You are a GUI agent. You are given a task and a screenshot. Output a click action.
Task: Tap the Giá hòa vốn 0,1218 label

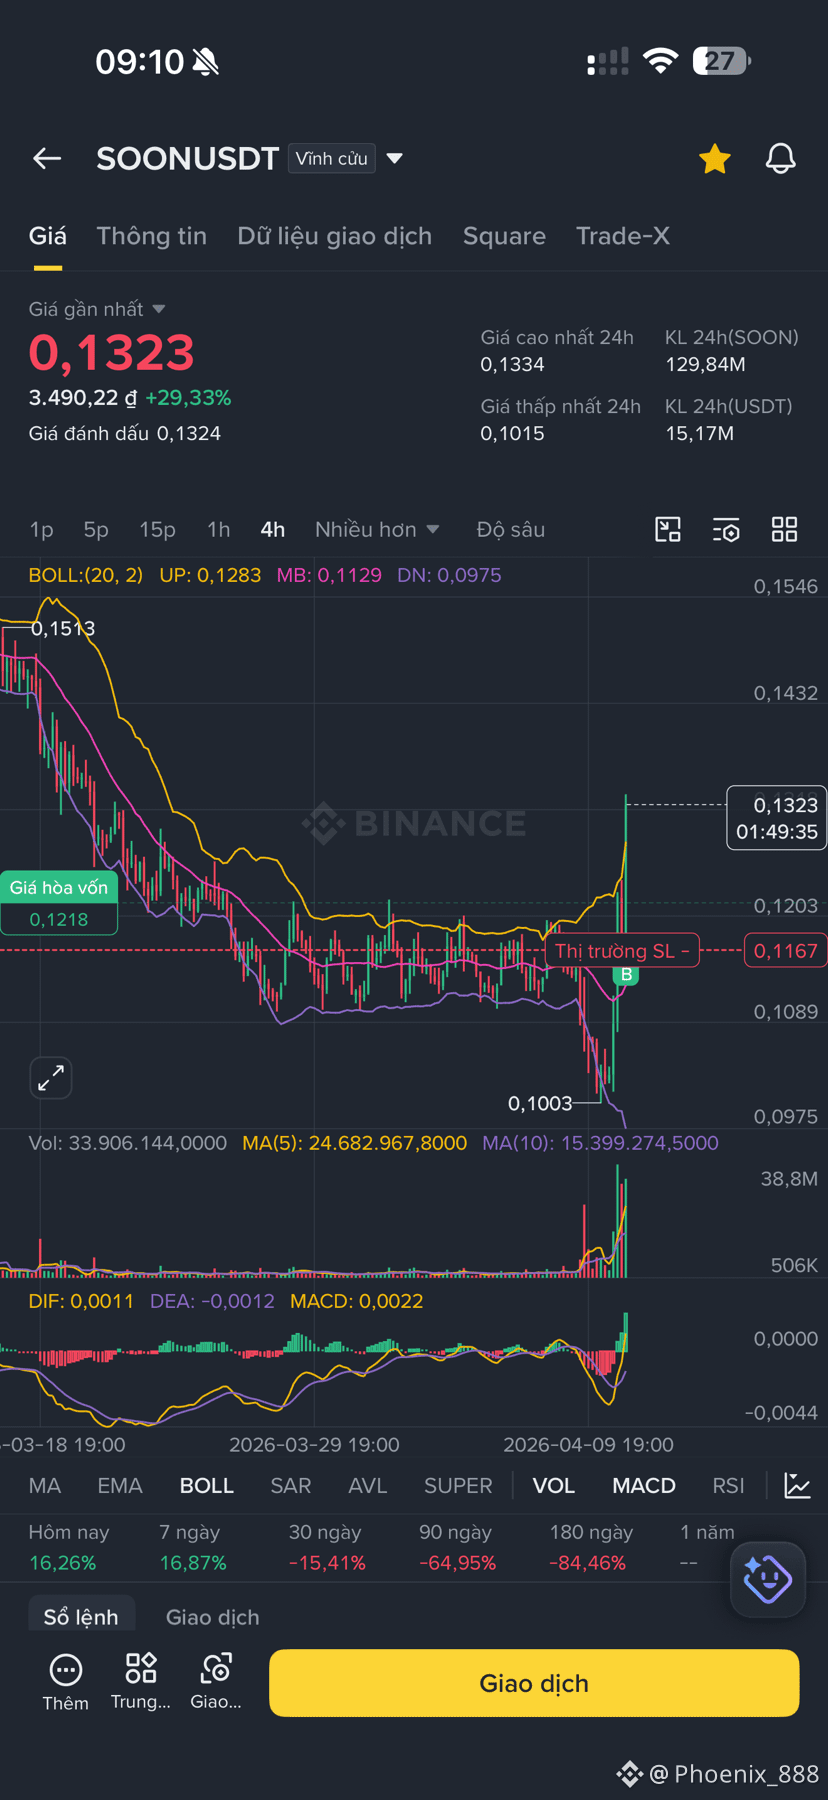point(59,903)
